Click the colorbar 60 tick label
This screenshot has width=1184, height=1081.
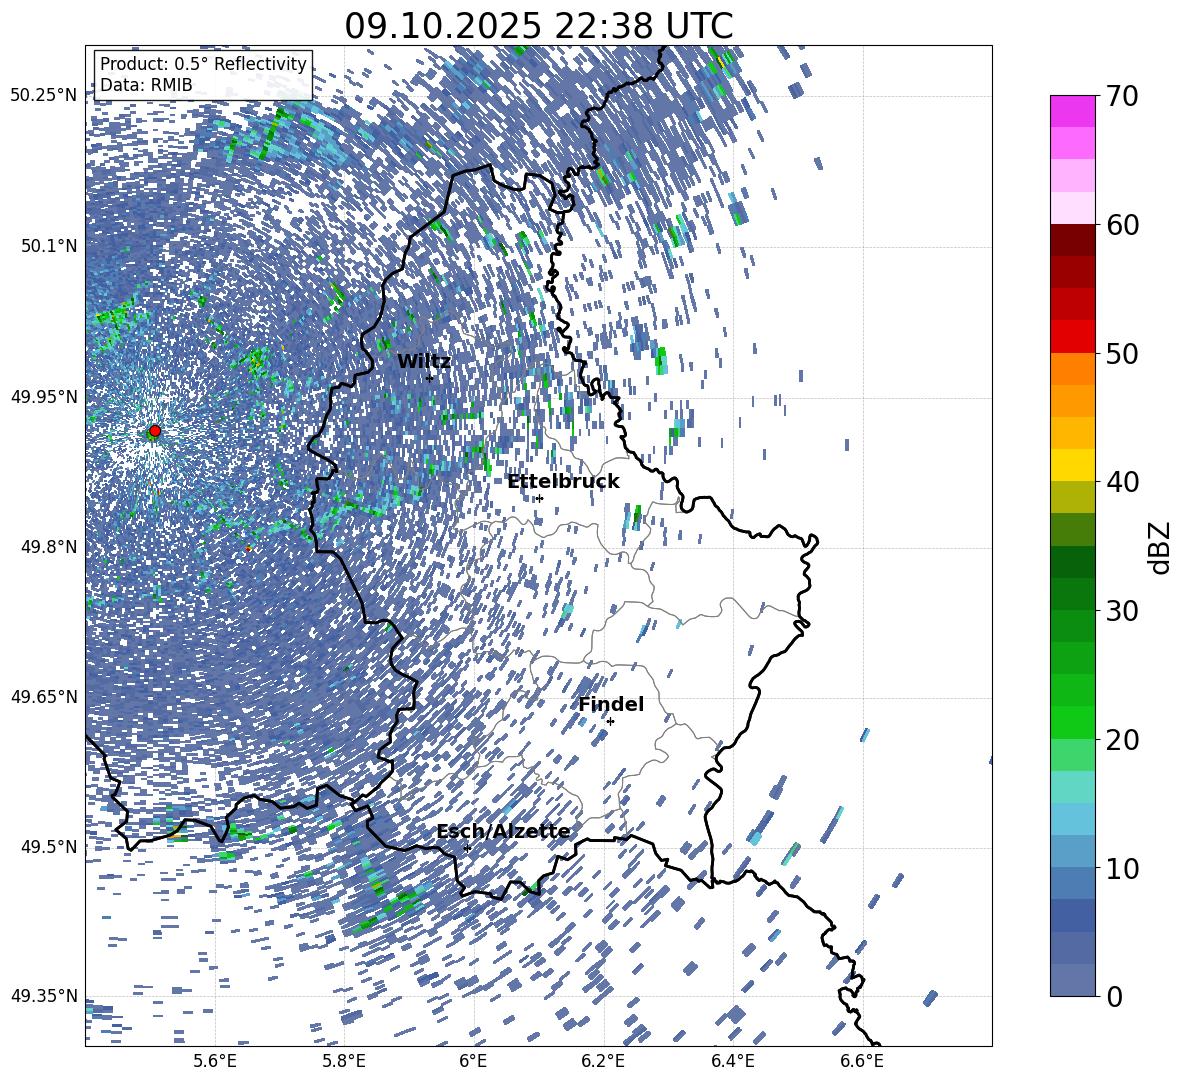click(1122, 225)
